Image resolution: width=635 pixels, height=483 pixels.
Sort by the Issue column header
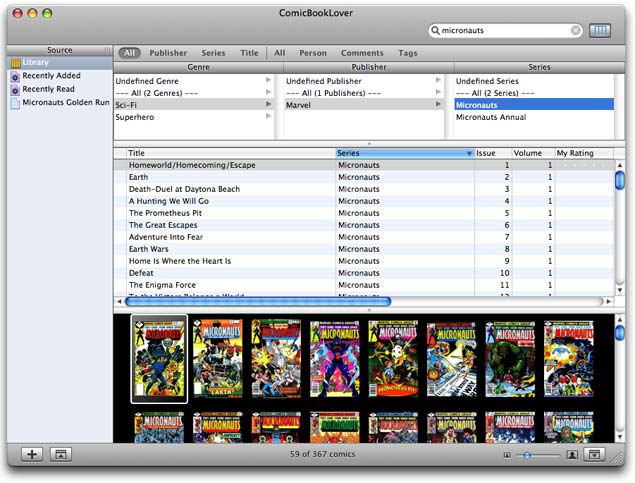point(492,153)
